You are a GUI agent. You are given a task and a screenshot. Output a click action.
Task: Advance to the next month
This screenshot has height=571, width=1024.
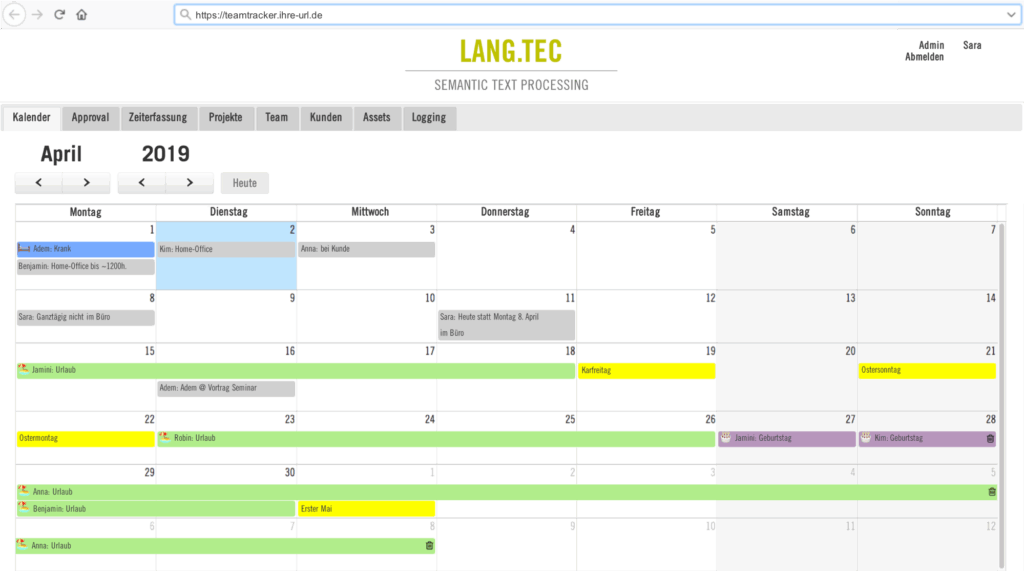pos(87,182)
